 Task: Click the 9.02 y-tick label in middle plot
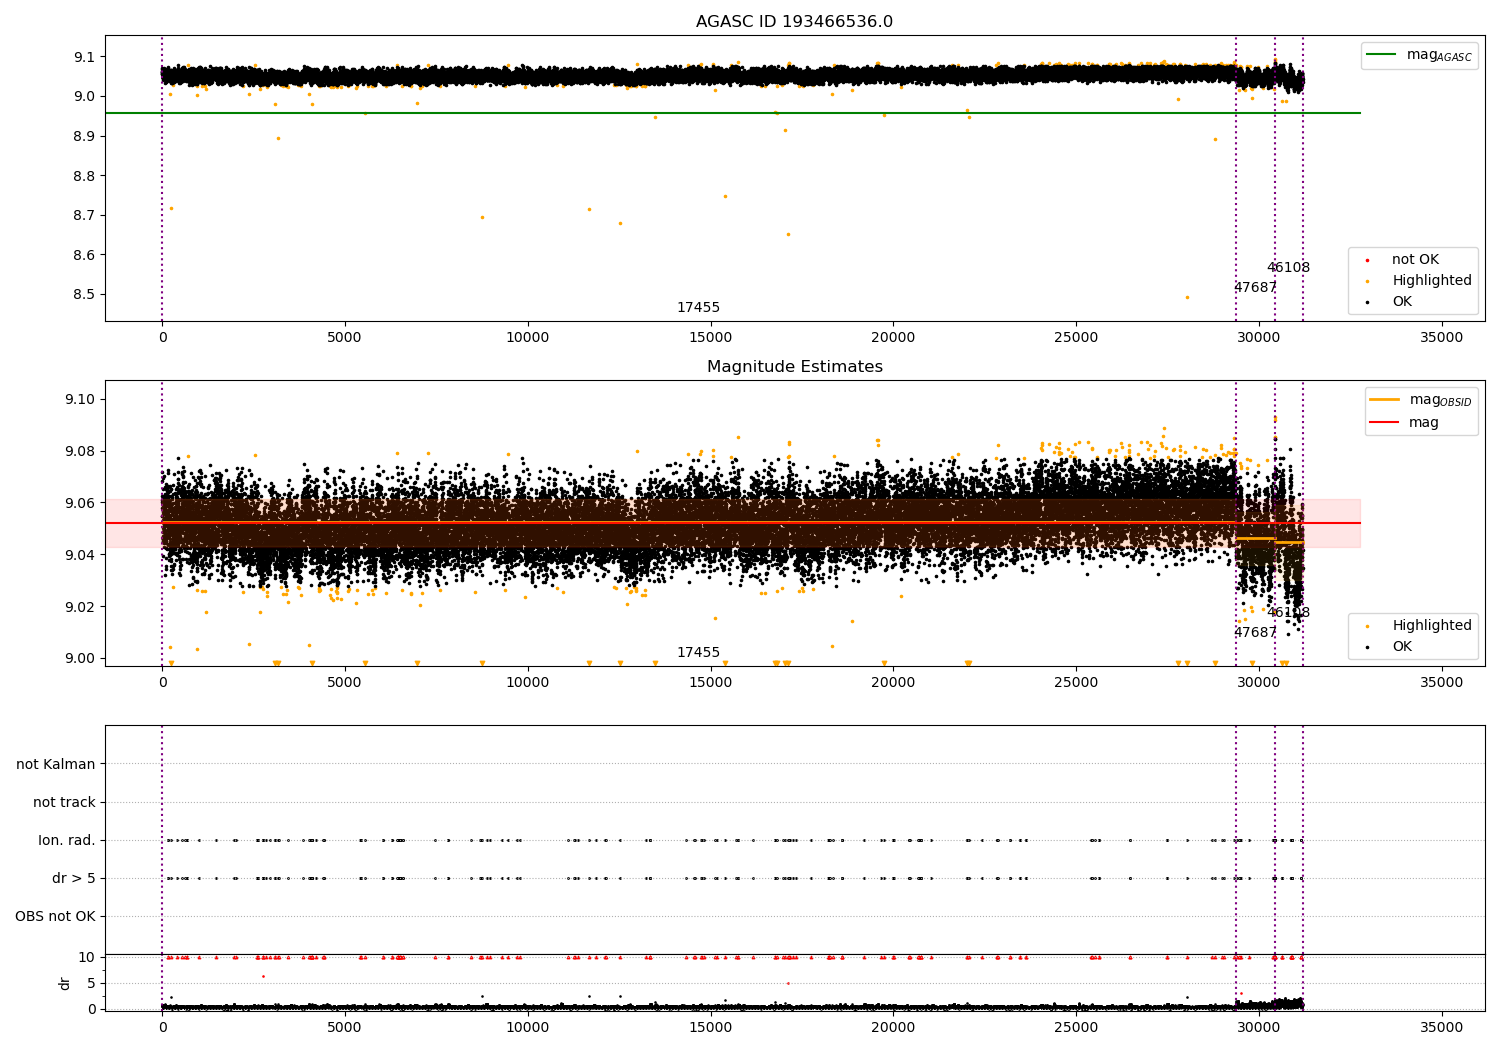point(81,607)
